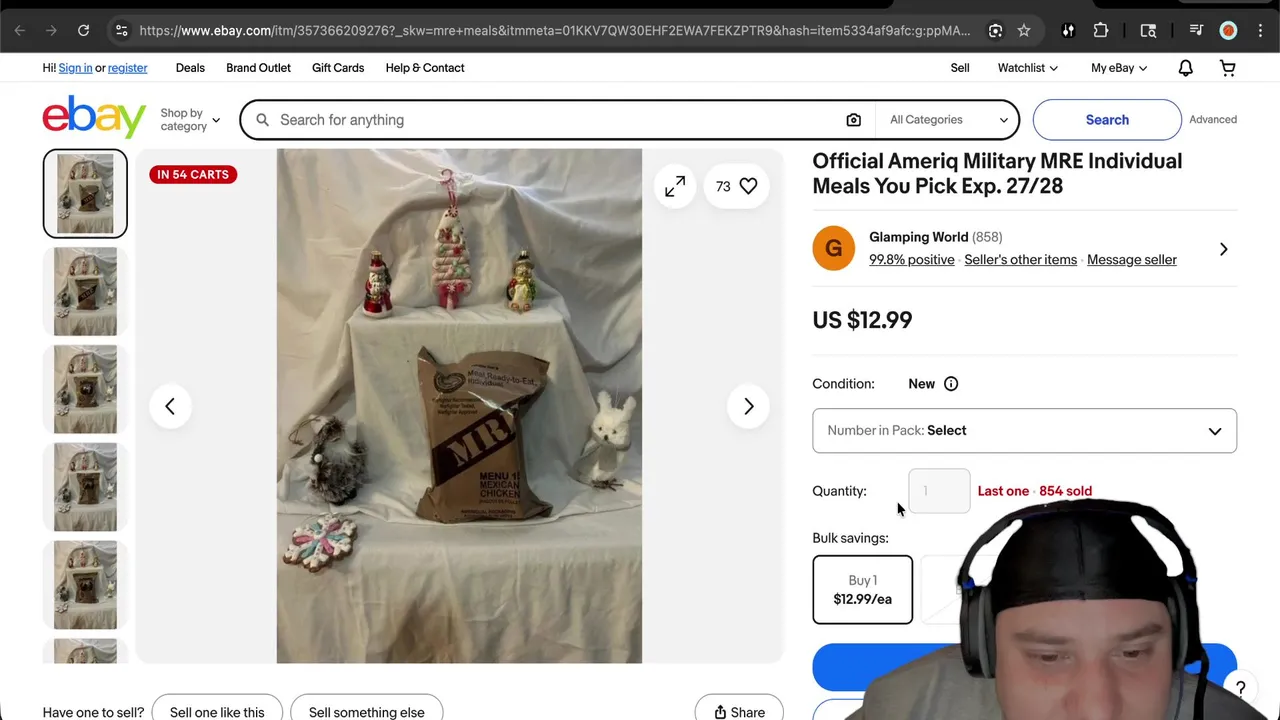This screenshot has width=1280, height=720.
Task: Expand the All Categories dropdown
Action: [x=948, y=120]
